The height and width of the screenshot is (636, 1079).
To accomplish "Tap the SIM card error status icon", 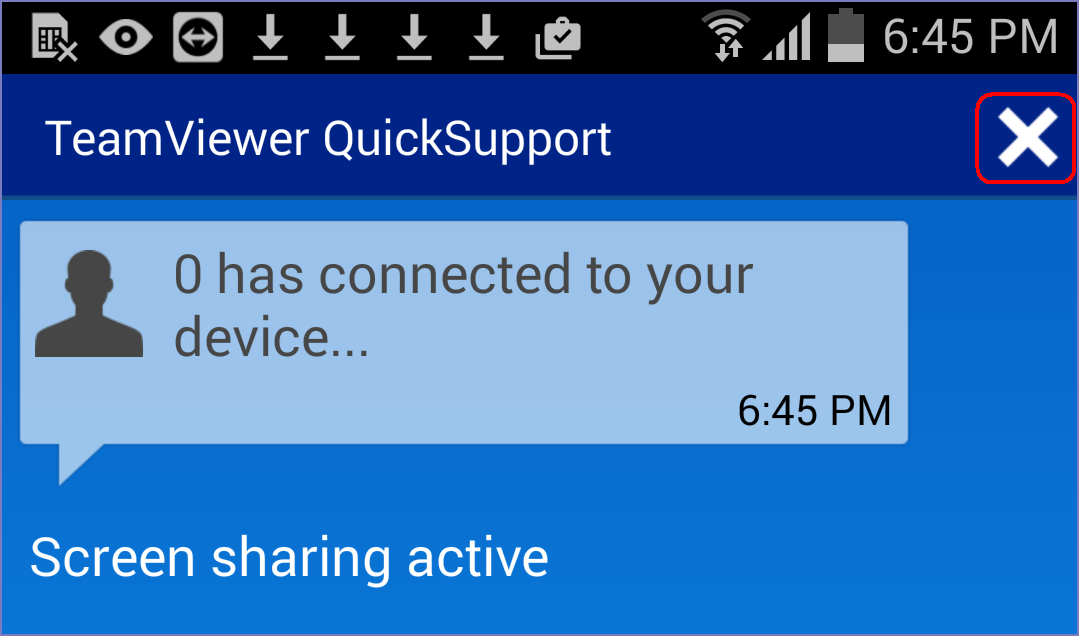I will pyautogui.click(x=54, y=37).
